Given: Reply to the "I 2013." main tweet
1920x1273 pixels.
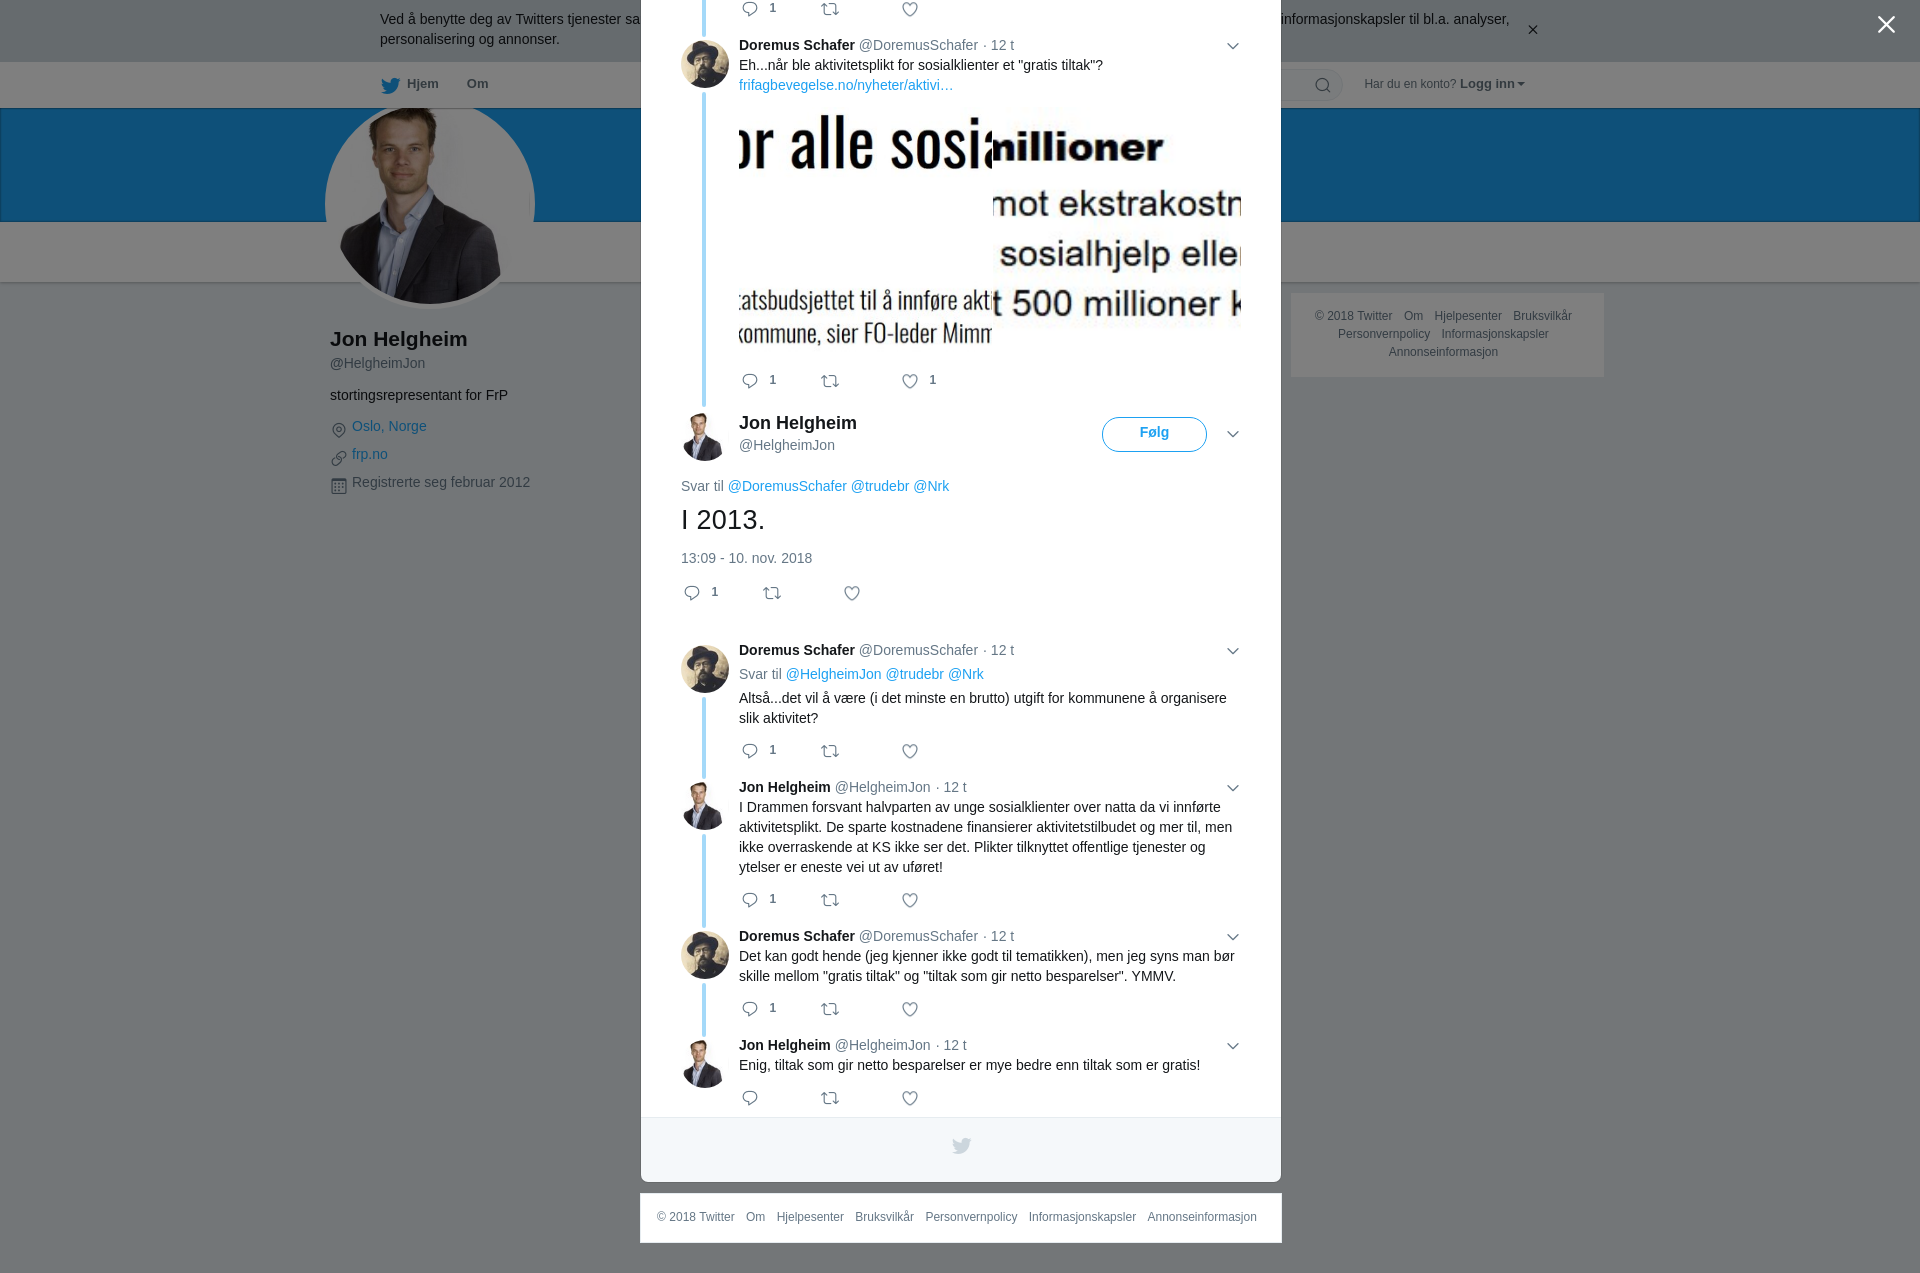Looking at the screenshot, I should (x=692, y=594).
